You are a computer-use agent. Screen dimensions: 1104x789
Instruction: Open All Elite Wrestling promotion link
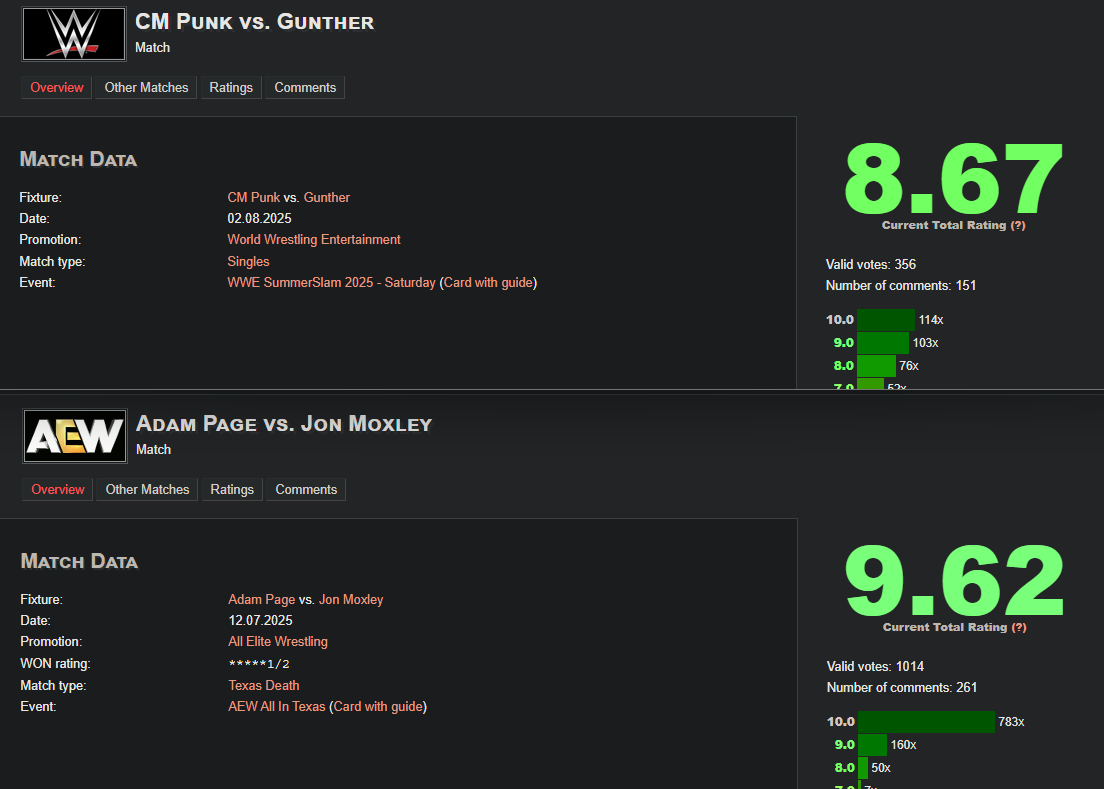tap(278, 642)
